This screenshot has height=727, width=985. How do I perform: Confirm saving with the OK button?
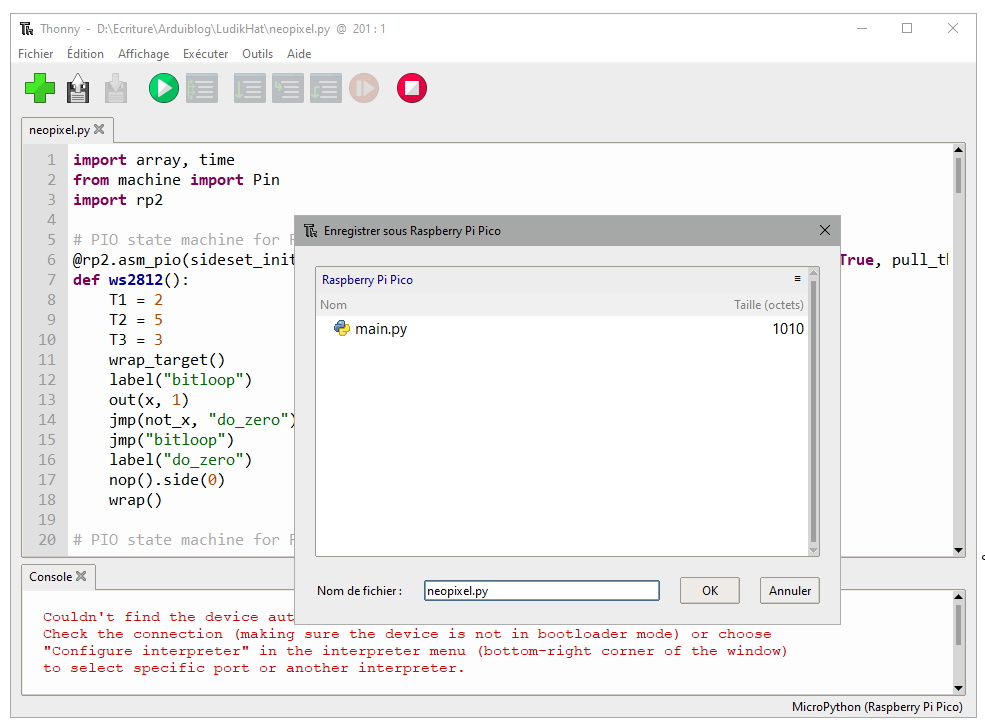coord(709,590)
